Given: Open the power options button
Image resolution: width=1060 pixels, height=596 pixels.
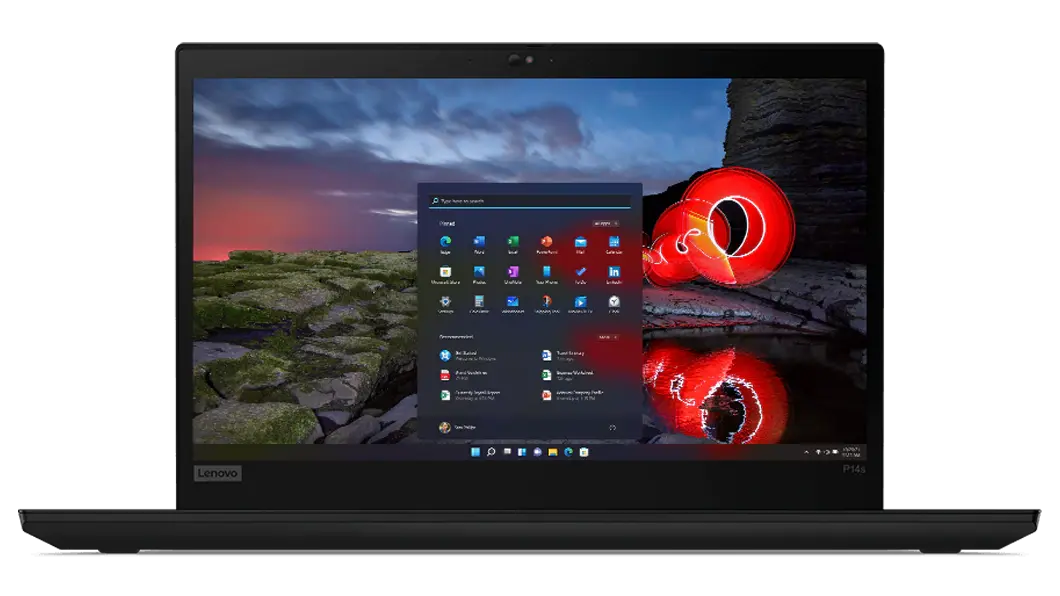Looking at the screenshot, I should coord(612,427).
